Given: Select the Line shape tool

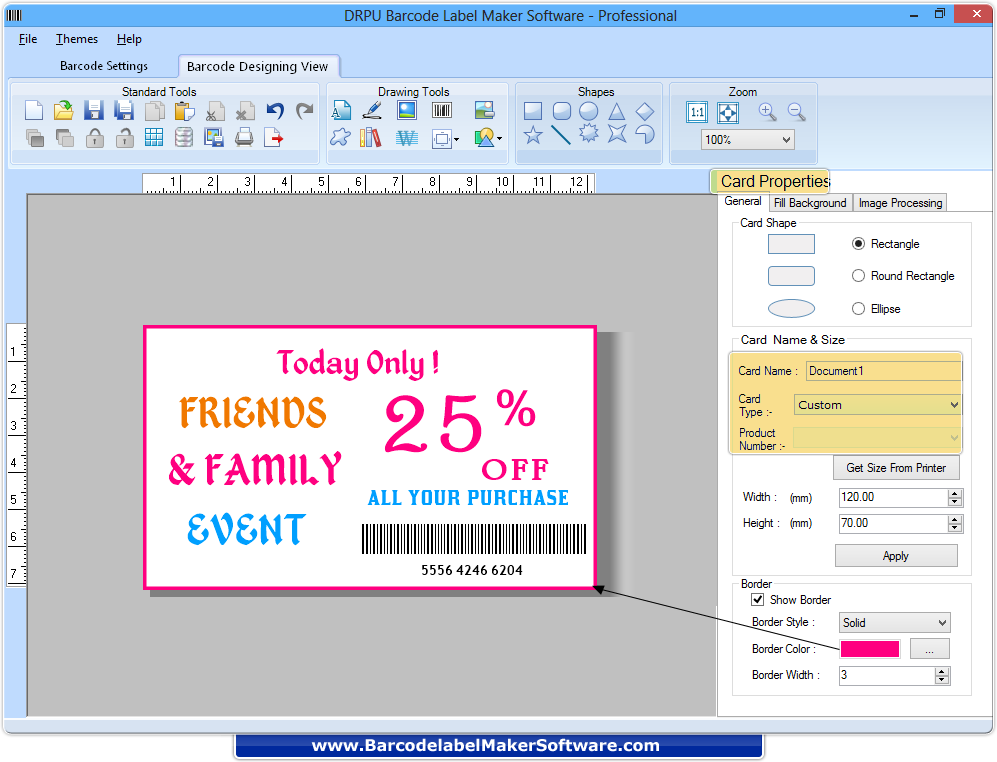Looking at the screenshot, I should [x=561, y=135].
